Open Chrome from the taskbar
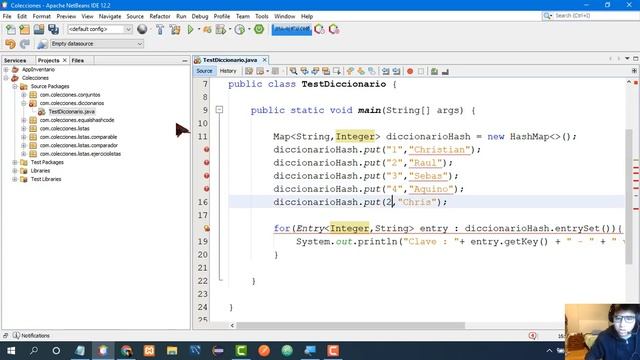Screen dimensions: 640x360 tap(126, 351)
